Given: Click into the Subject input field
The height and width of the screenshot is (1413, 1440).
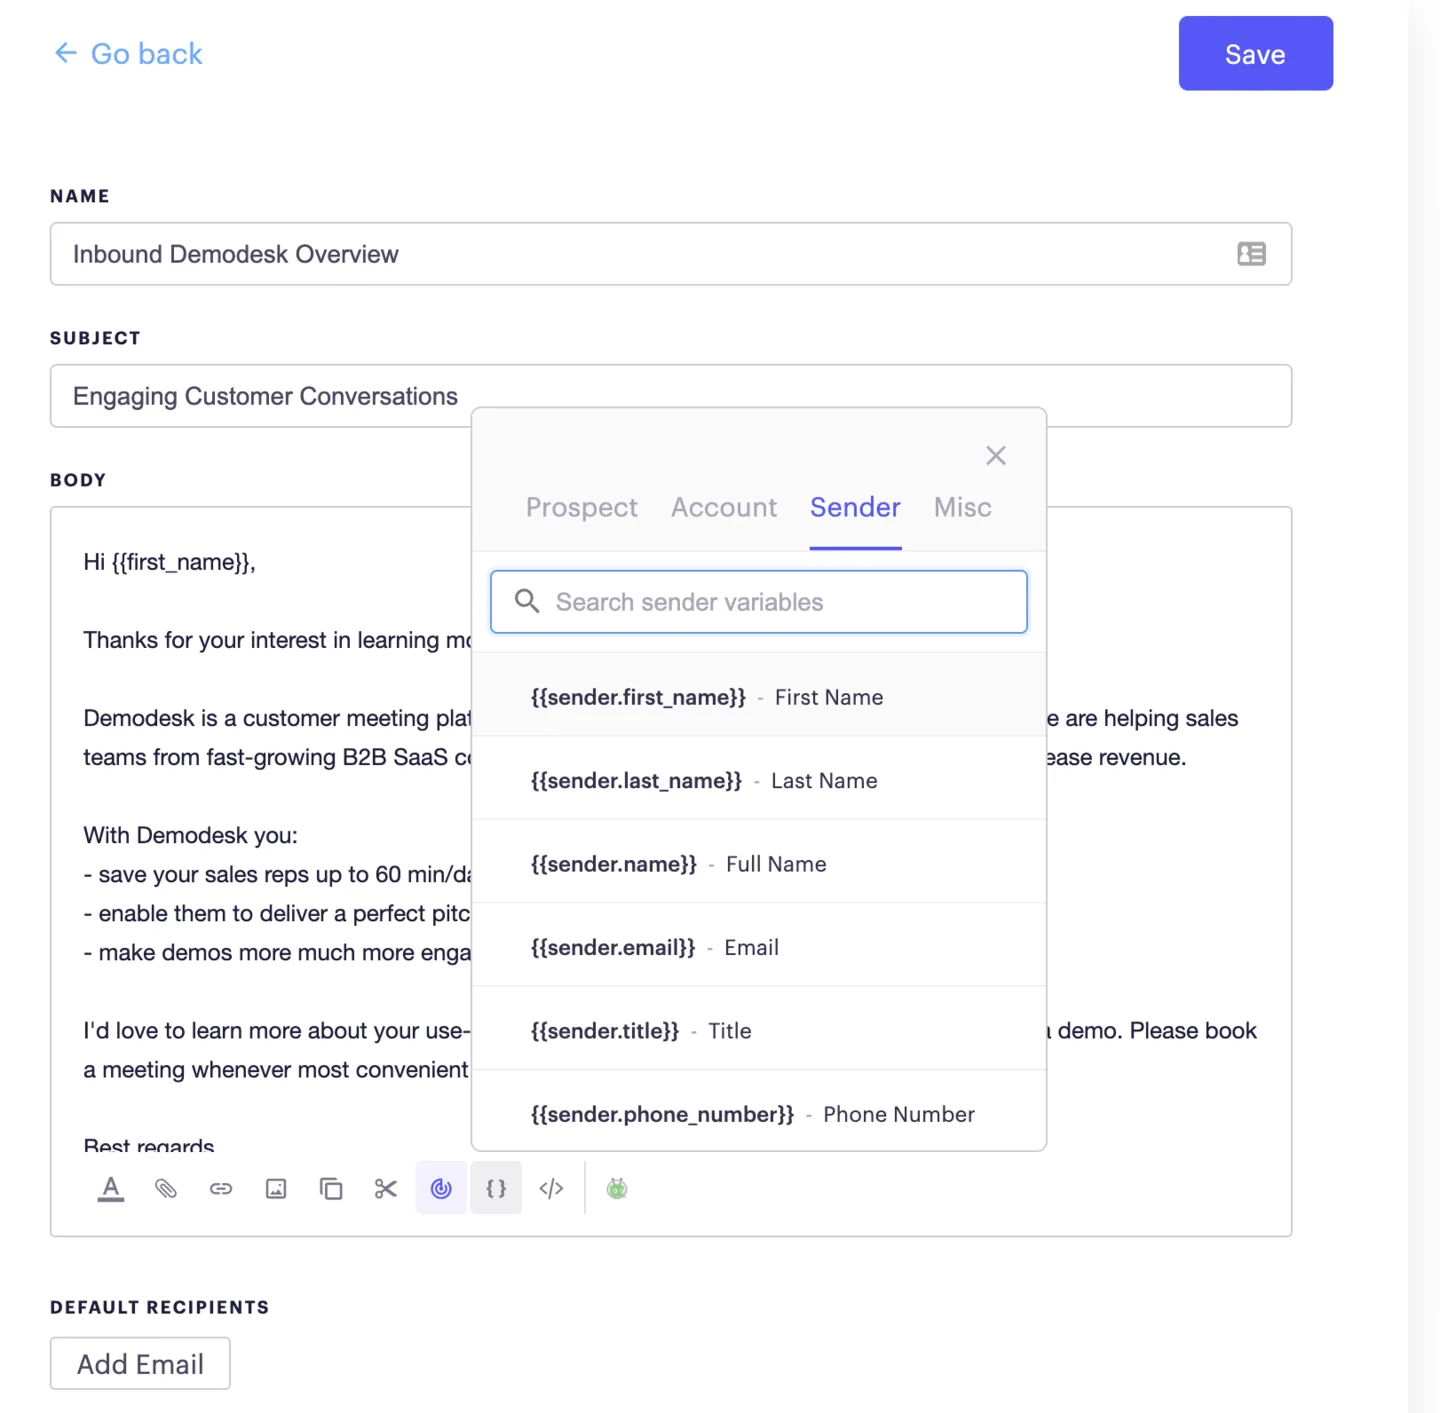Looking at the screenshot, I should pos(671,396).
